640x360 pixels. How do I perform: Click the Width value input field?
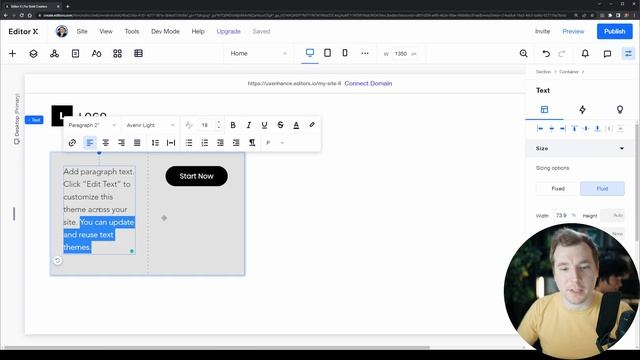[562, 215]
